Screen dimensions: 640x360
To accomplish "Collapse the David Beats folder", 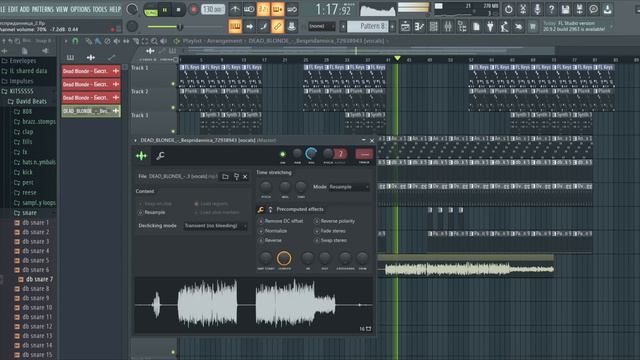I will click(x=27, y=101).
